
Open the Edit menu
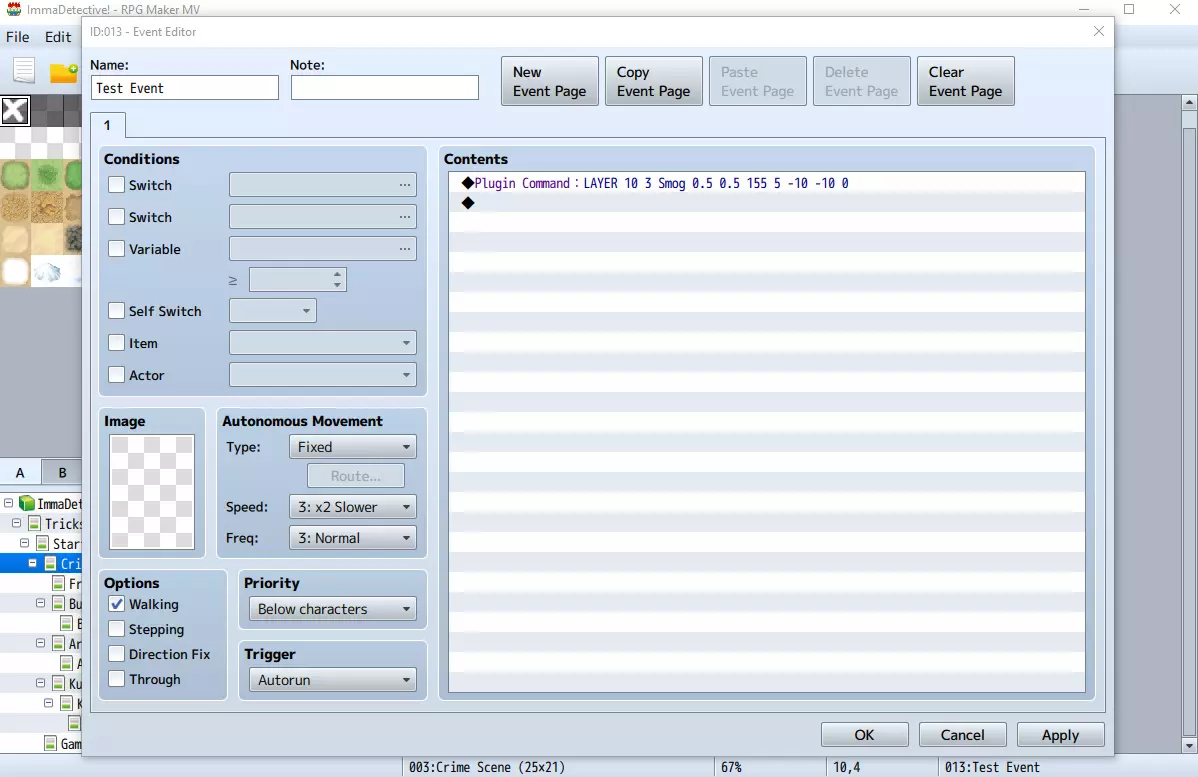tap(58, 37)
